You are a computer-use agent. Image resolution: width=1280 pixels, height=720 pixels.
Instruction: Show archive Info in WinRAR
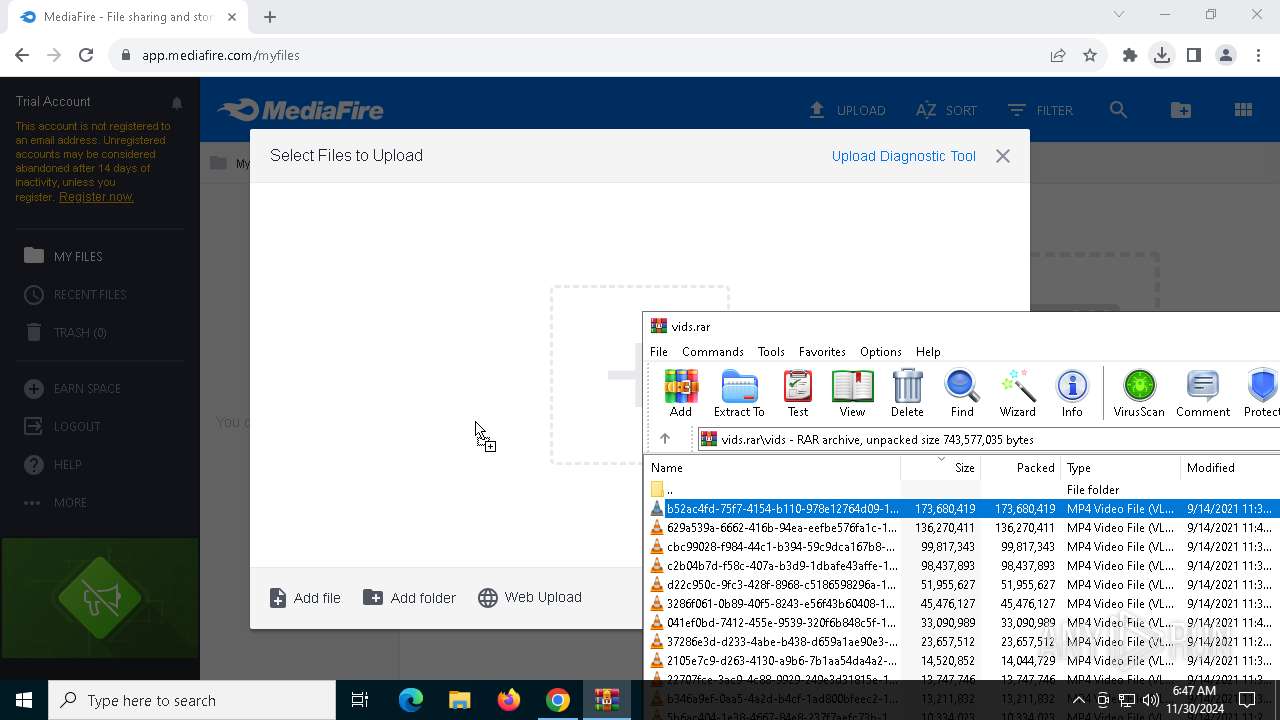pos(1072,393)
